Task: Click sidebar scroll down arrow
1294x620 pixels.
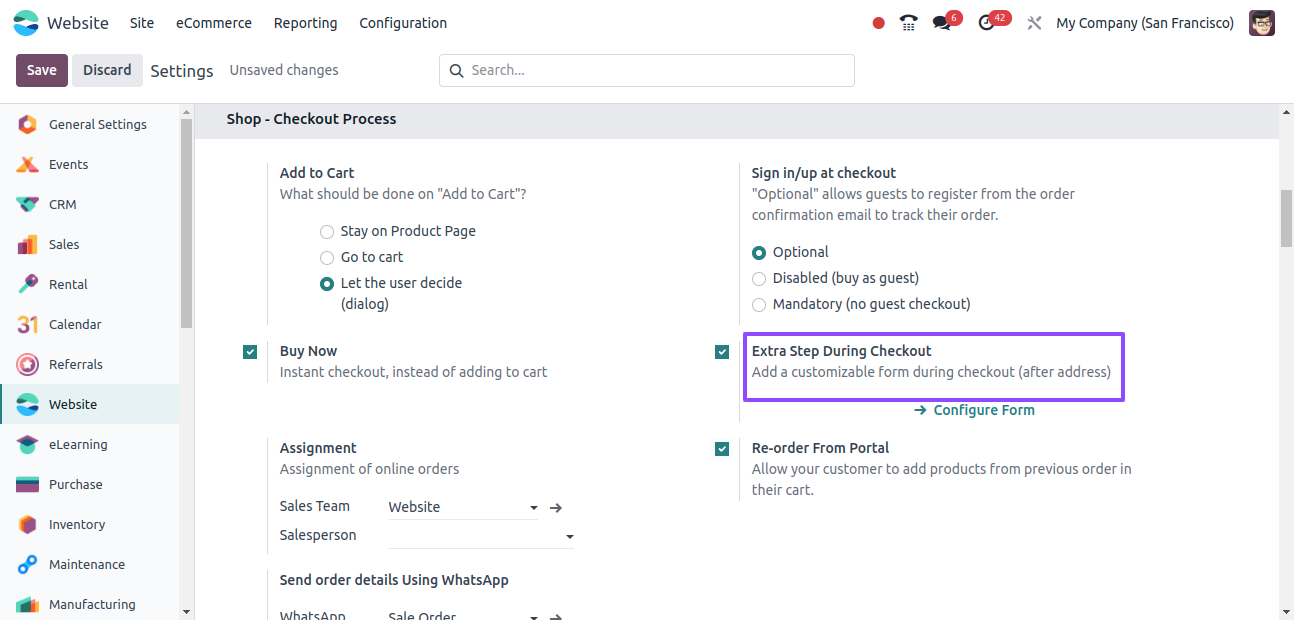Action: point(186,611)
